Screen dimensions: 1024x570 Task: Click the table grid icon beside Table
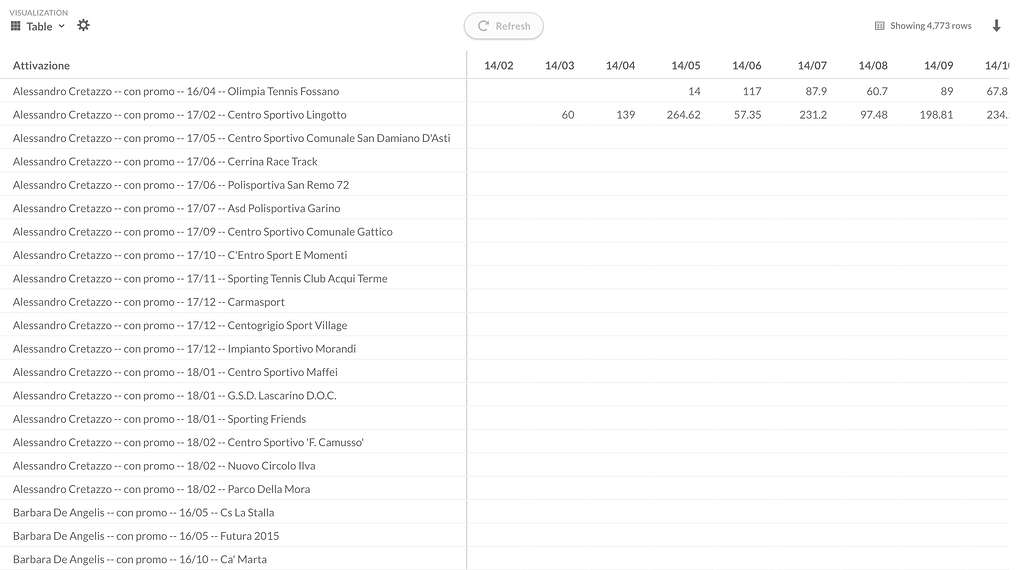[x=16, y=26]
